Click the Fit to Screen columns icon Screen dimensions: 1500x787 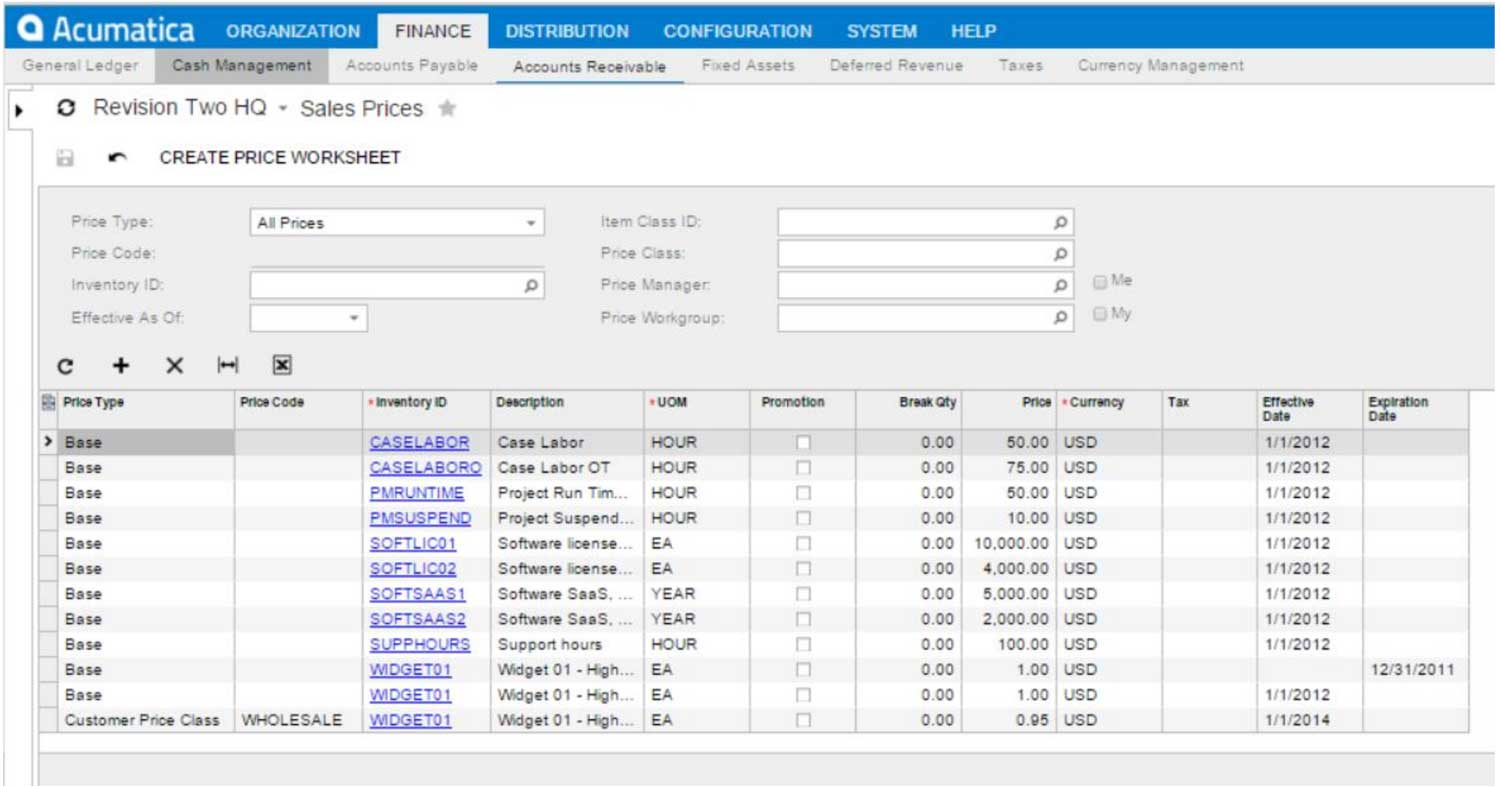click(x=228, y=366)
